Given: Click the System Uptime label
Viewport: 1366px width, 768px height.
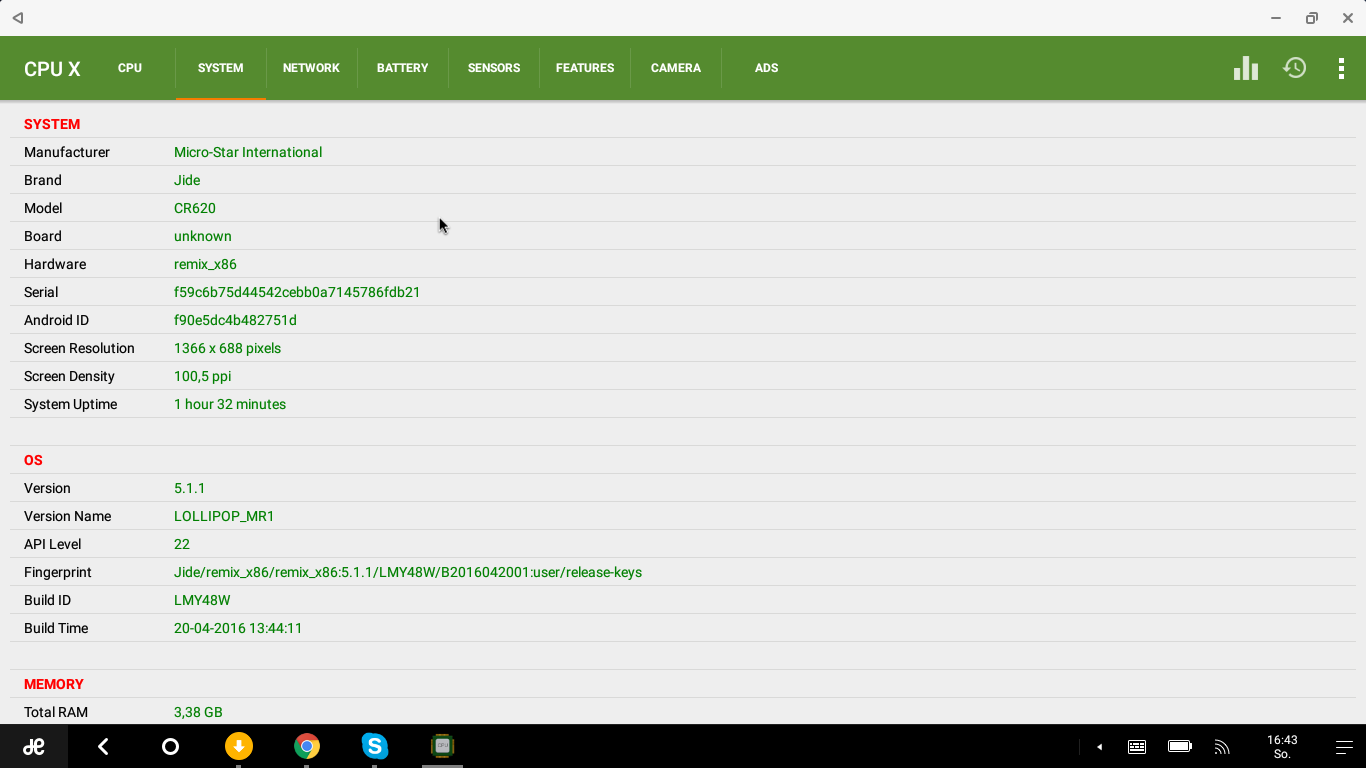Looking at the screenshot, I should point(70,404).
